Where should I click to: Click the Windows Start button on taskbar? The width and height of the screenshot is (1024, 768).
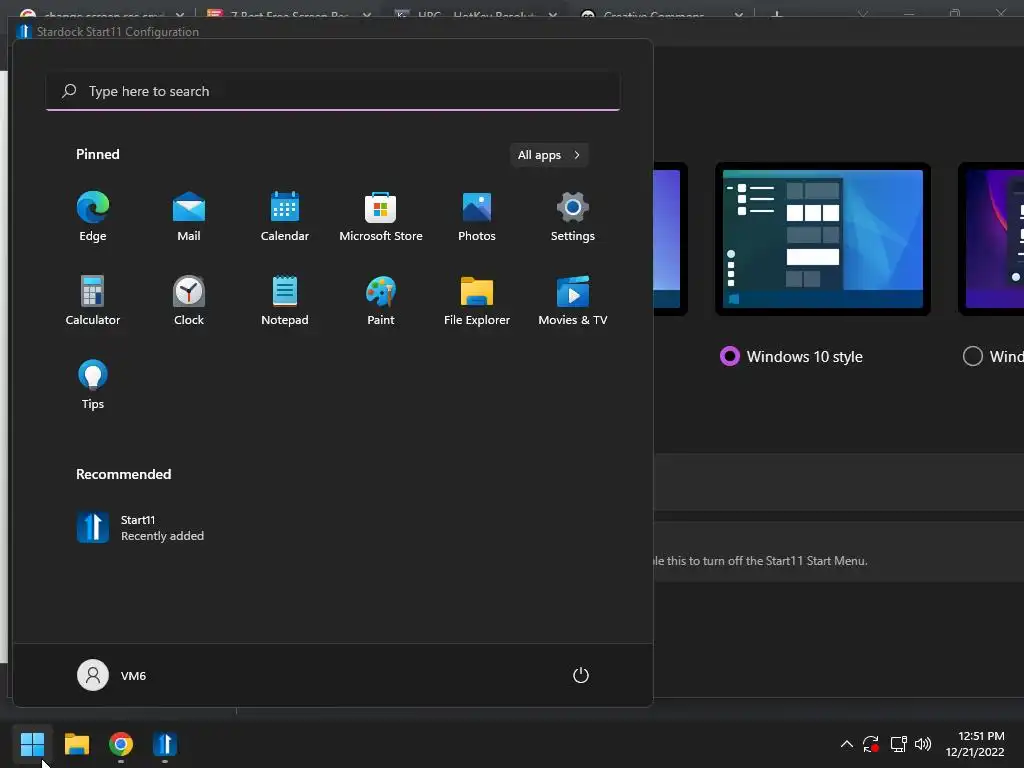pyautogui.click(x=32, y=744)
